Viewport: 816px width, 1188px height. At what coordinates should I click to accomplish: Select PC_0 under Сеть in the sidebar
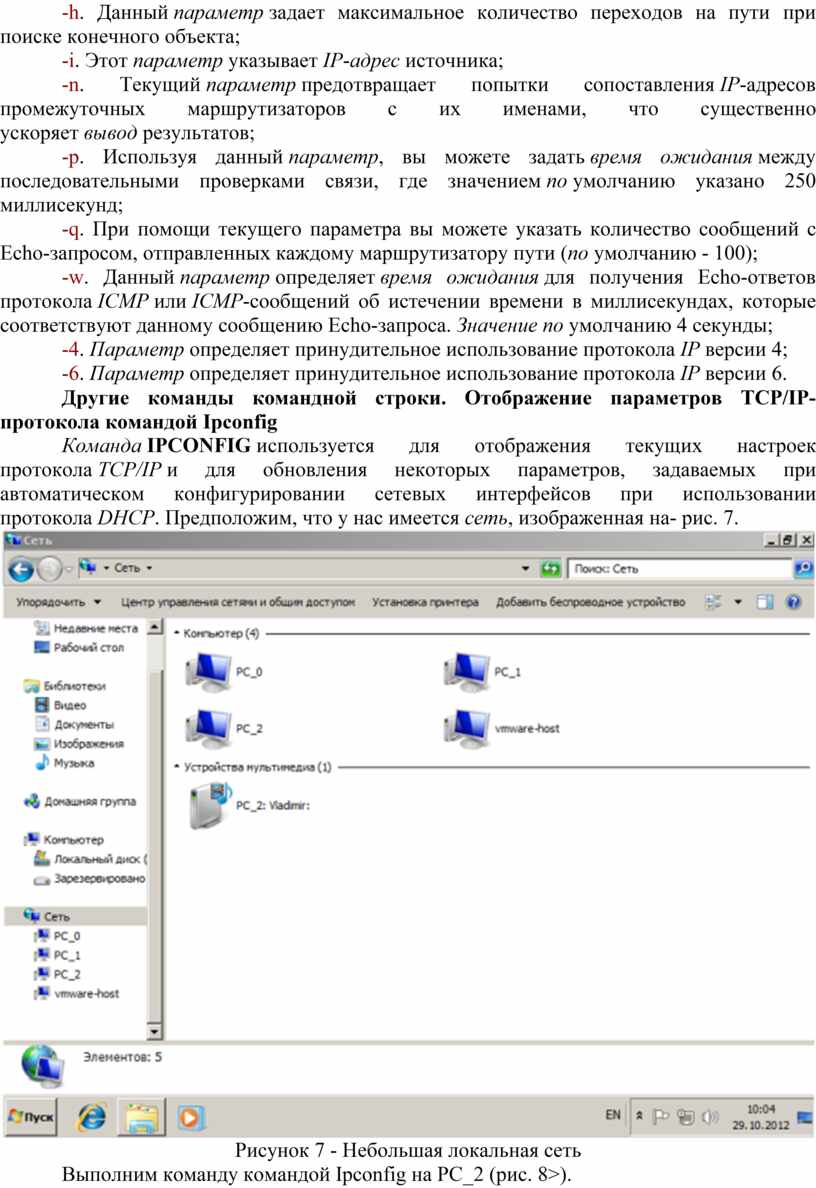click(x=58, y=936)
